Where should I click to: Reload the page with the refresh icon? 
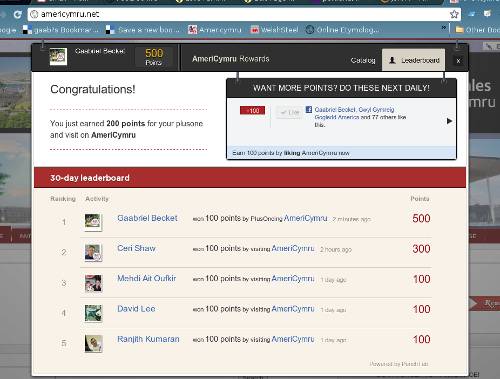coord(17,14)
